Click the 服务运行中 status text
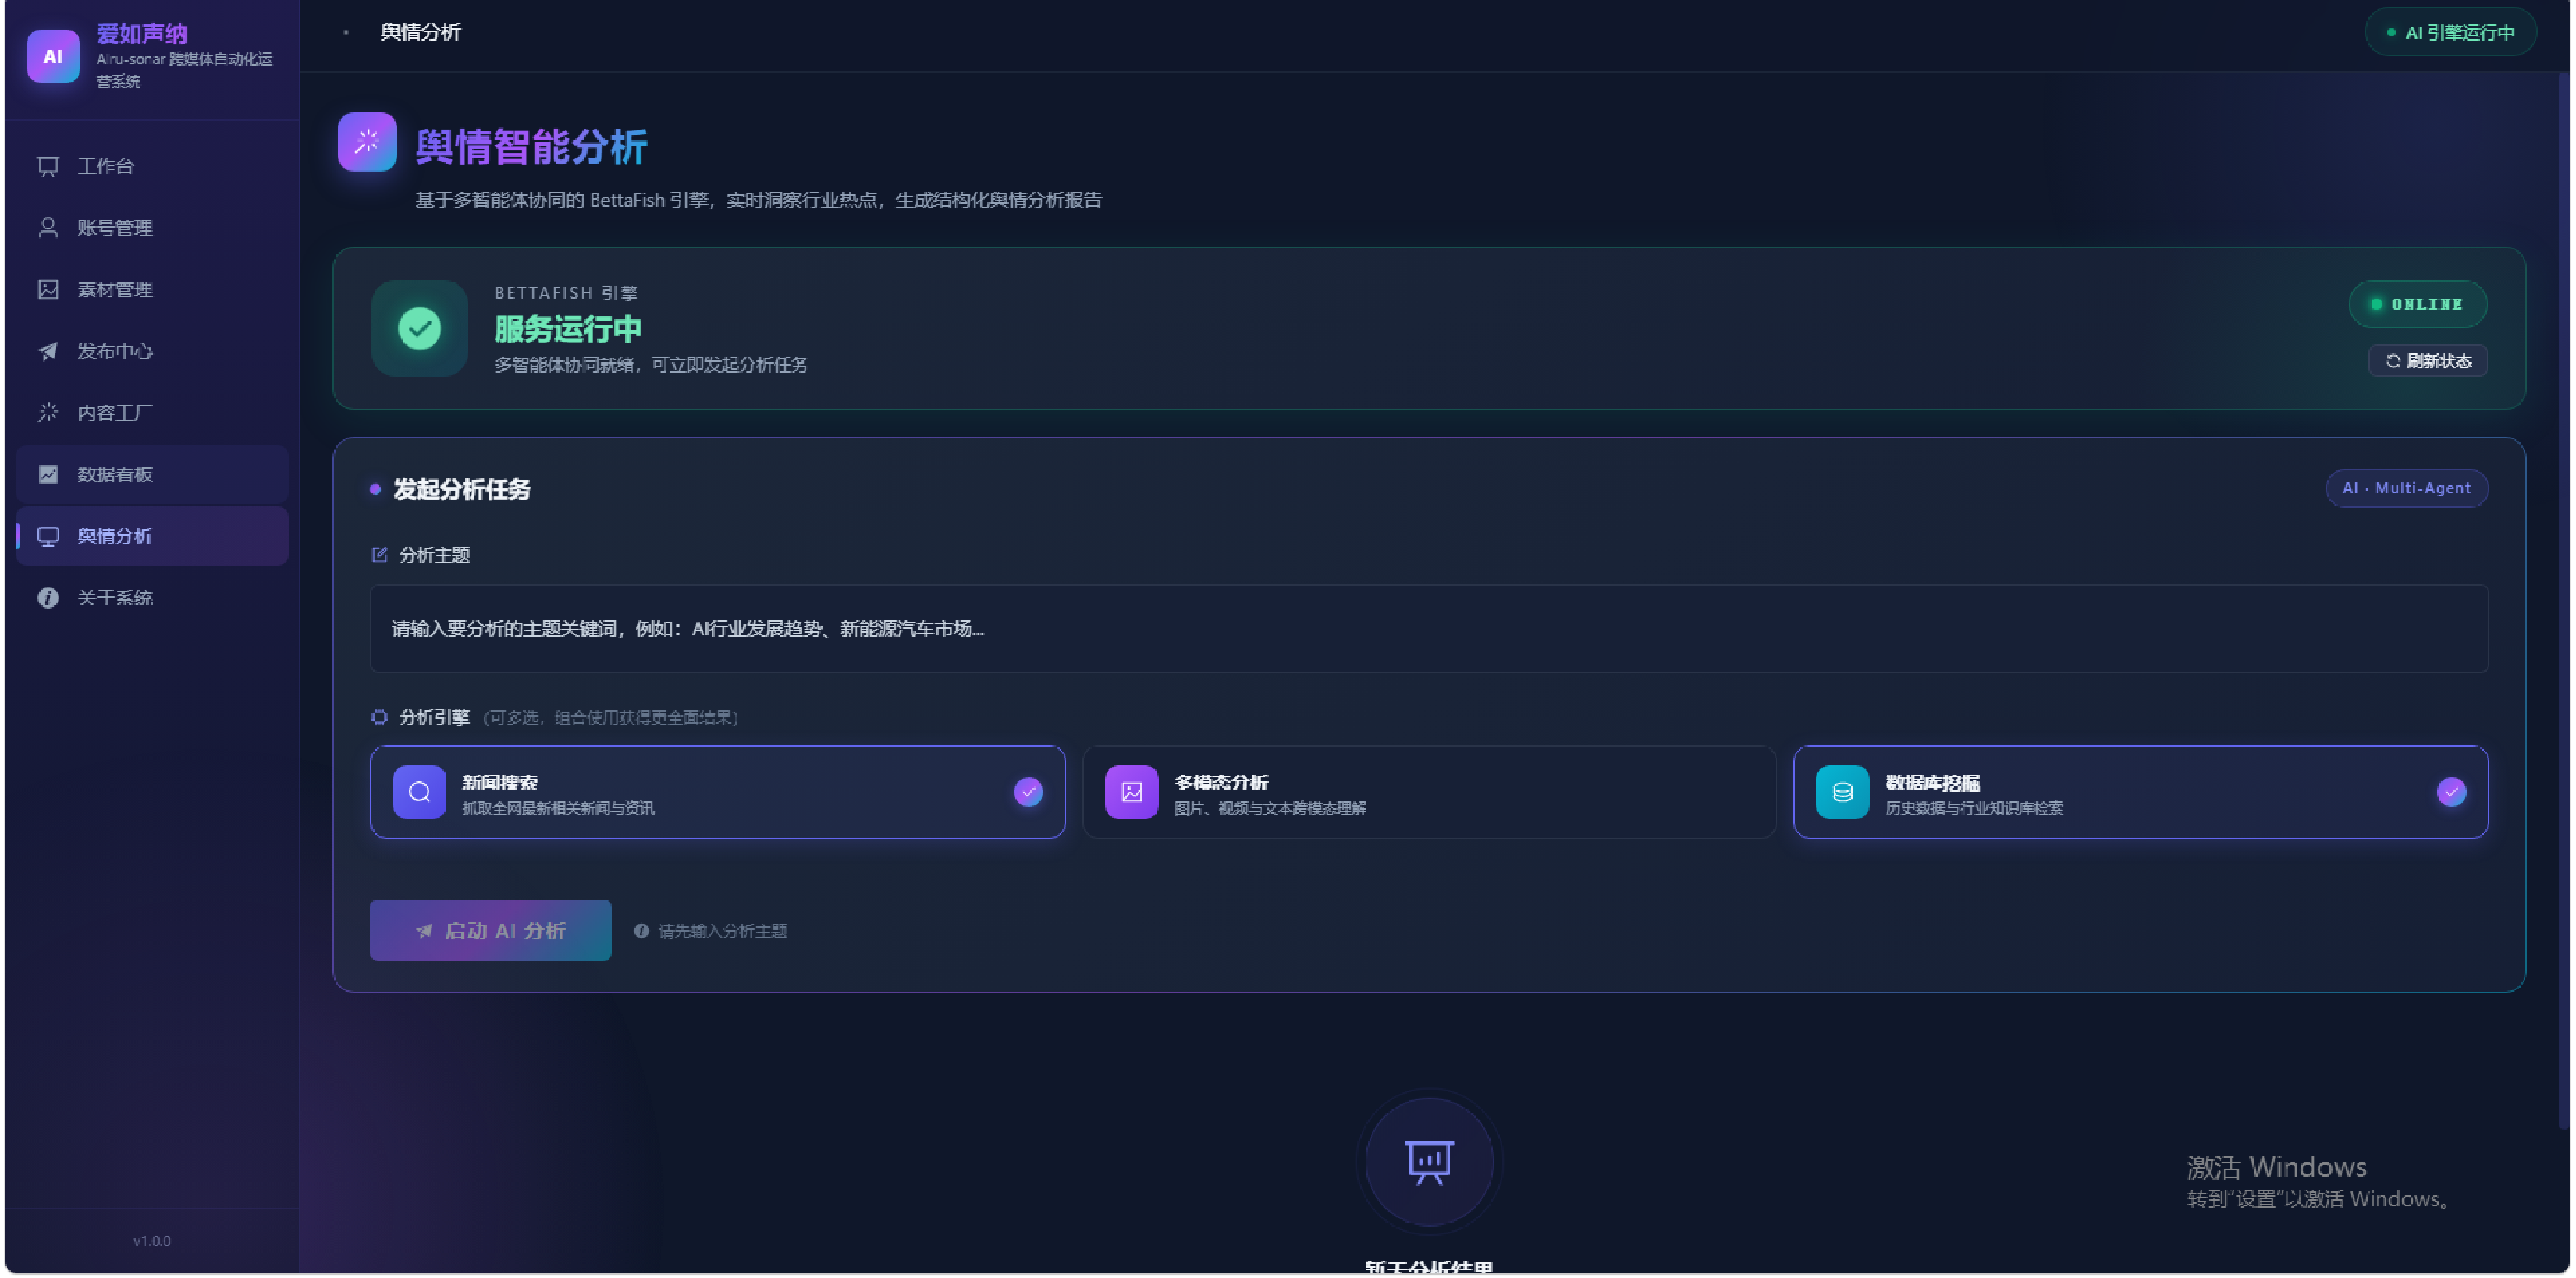Image resolution: width=2576 pixels, height=1278 pixels. pyautogui.click(x=568, y=329)
